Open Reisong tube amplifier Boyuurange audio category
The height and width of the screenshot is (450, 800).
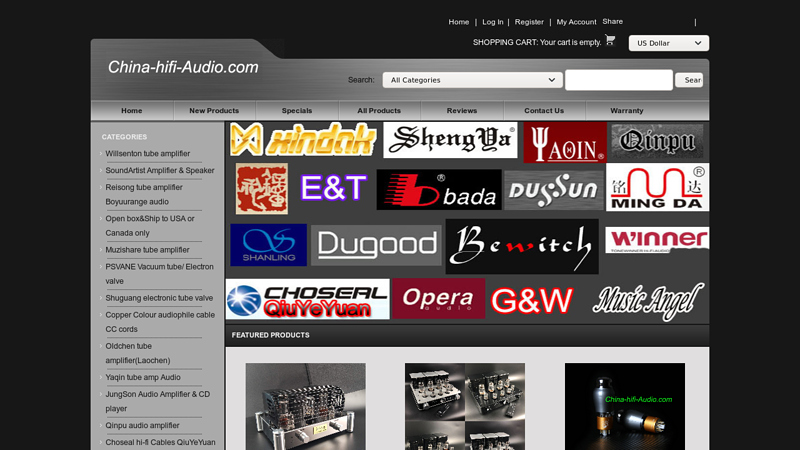click(144, 194)
